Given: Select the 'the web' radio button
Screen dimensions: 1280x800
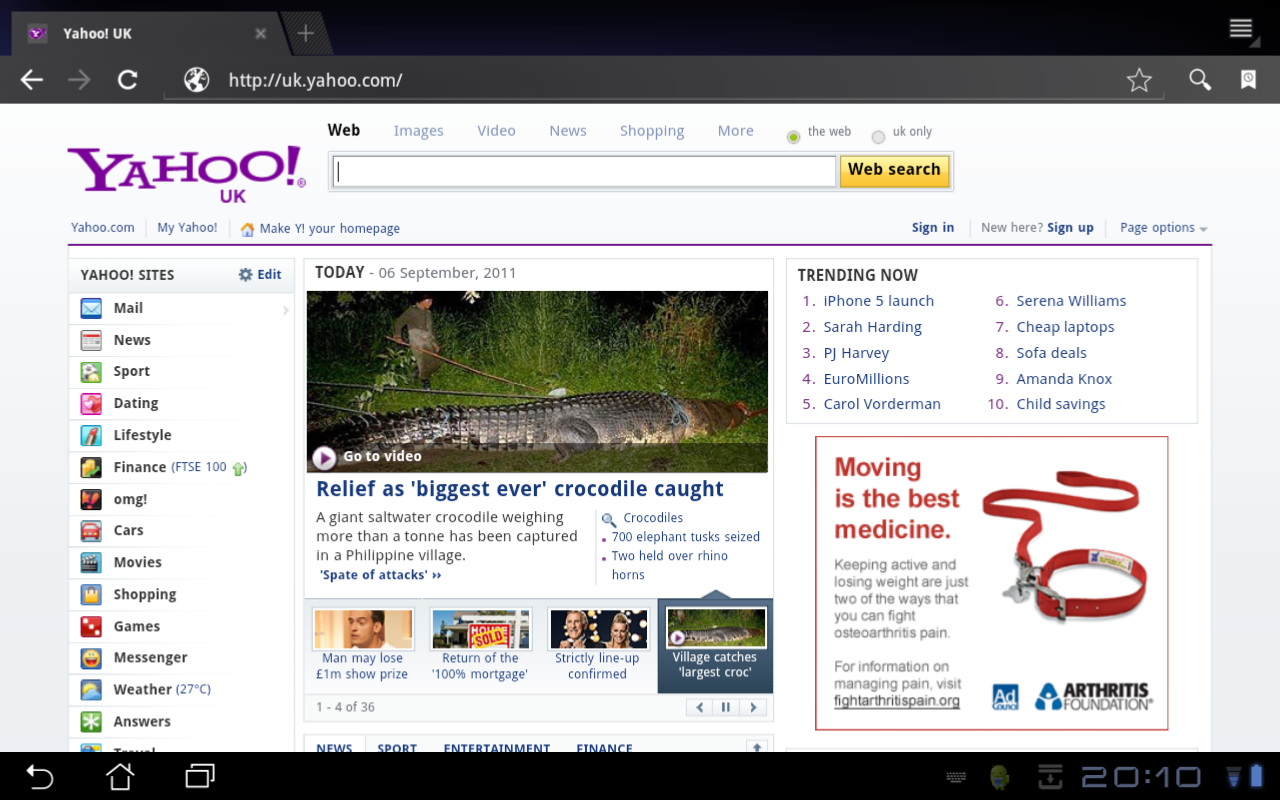Looking at the screenshot, I should coord(794,137).
